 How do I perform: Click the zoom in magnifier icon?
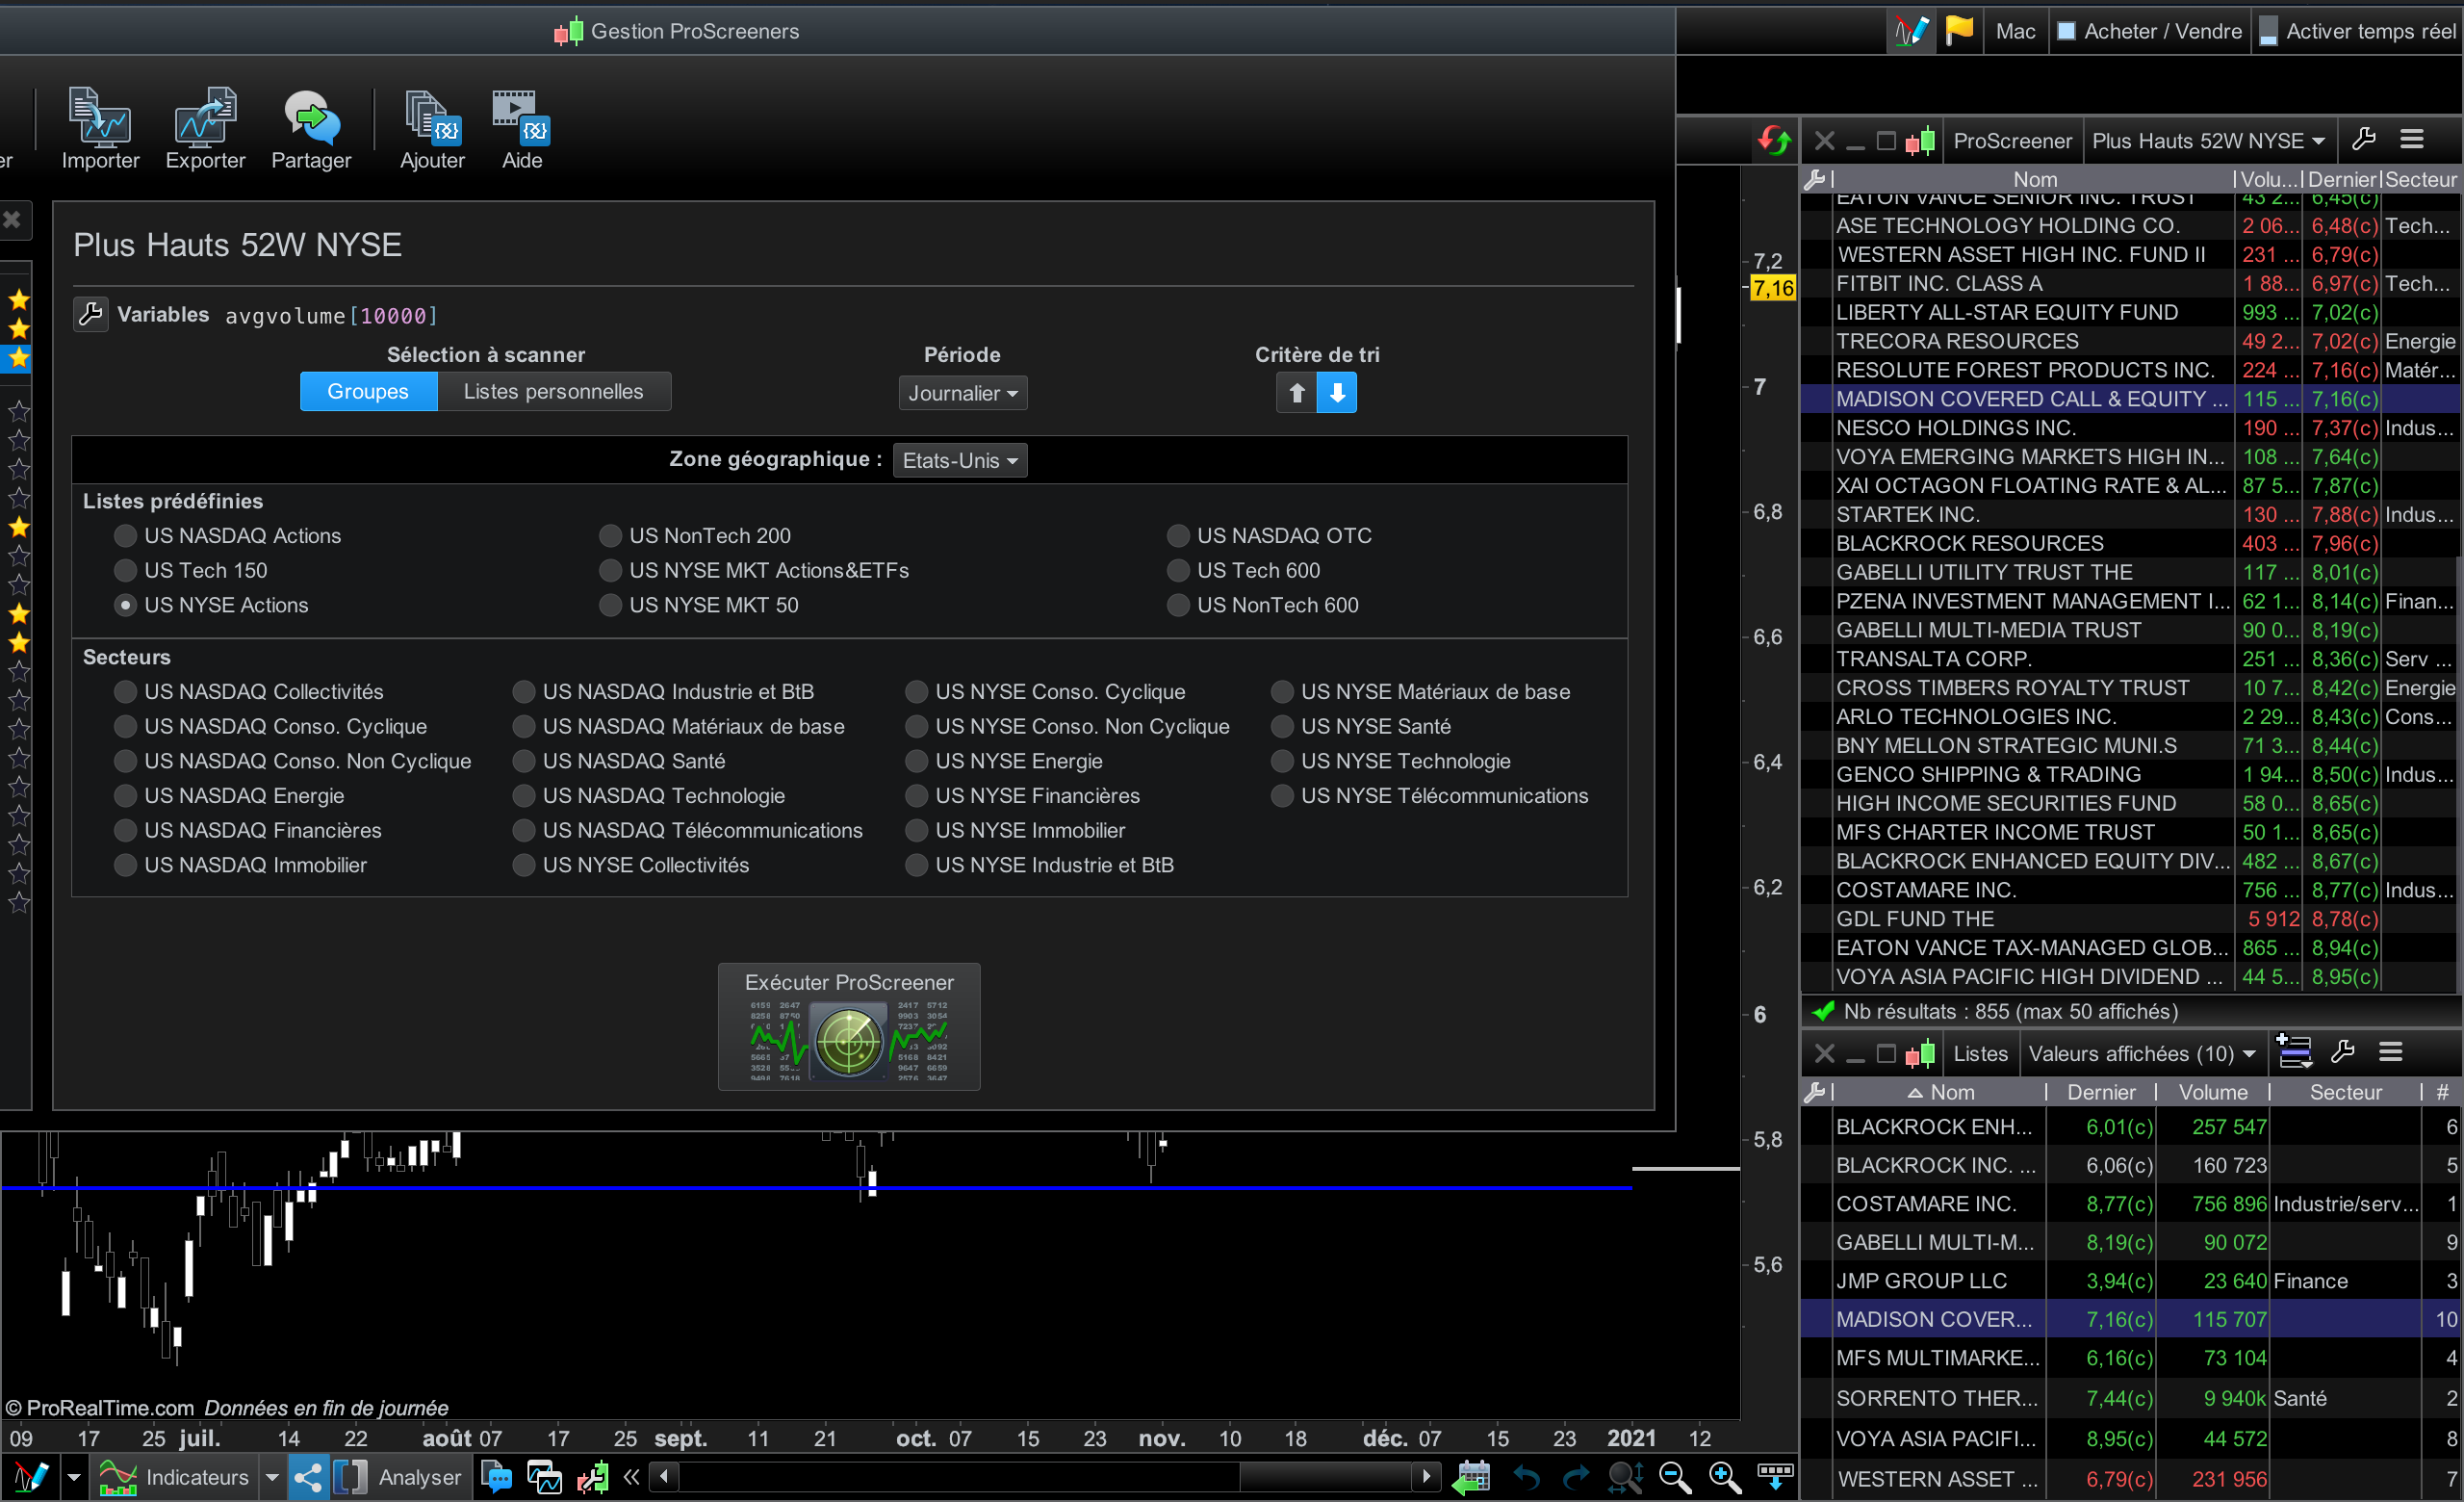tap(1724, 1477)
